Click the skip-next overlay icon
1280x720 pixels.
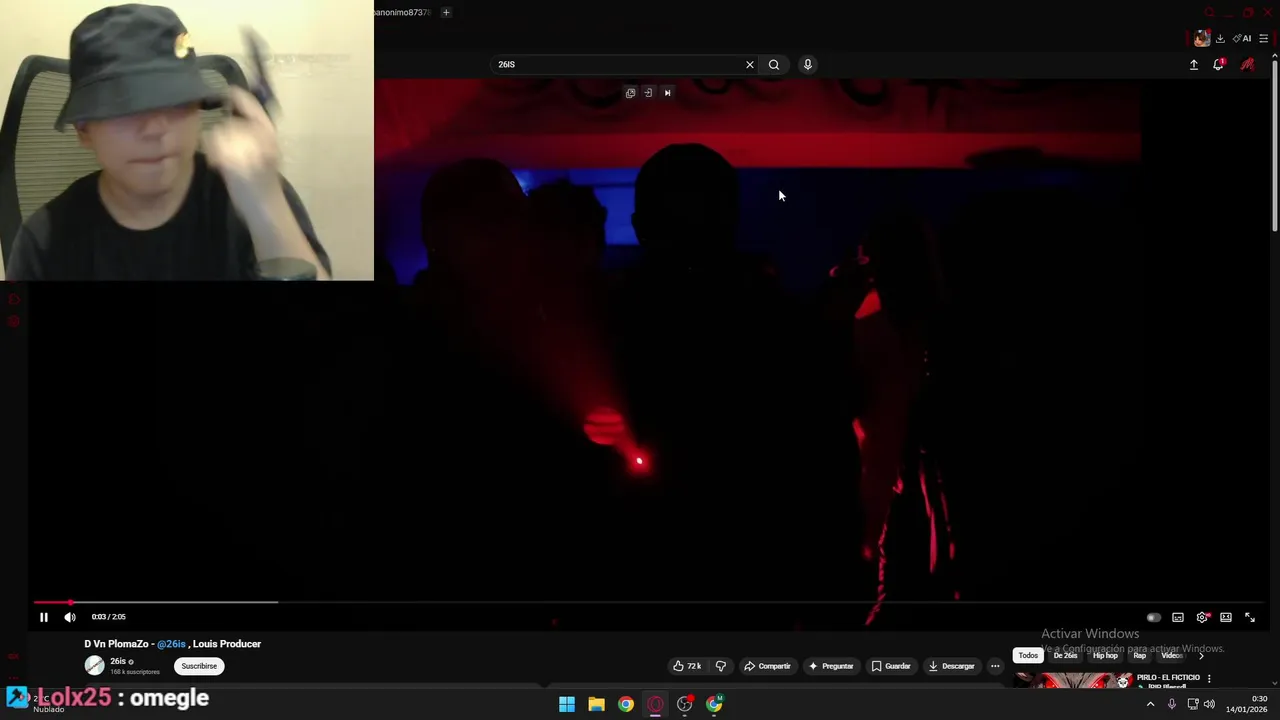coord(667,93)
